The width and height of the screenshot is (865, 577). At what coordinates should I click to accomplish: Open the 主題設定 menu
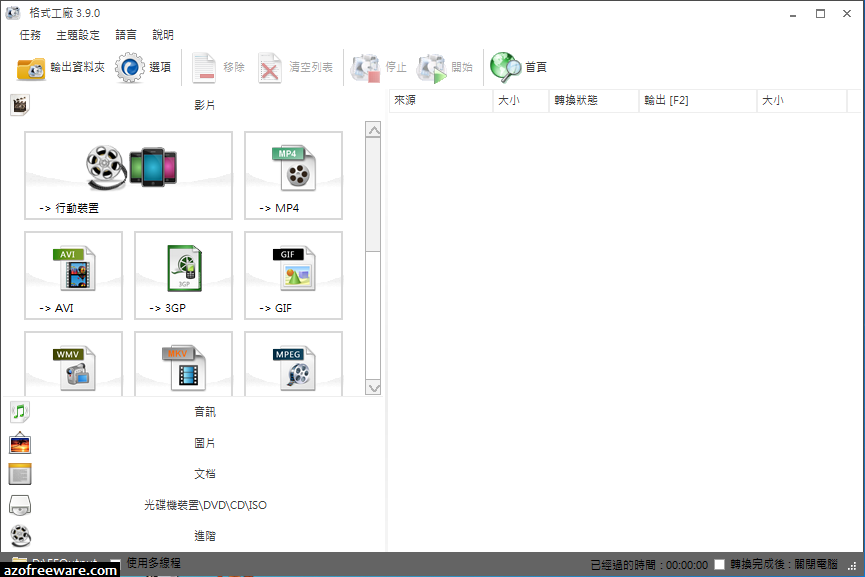[x=78, y=35]
